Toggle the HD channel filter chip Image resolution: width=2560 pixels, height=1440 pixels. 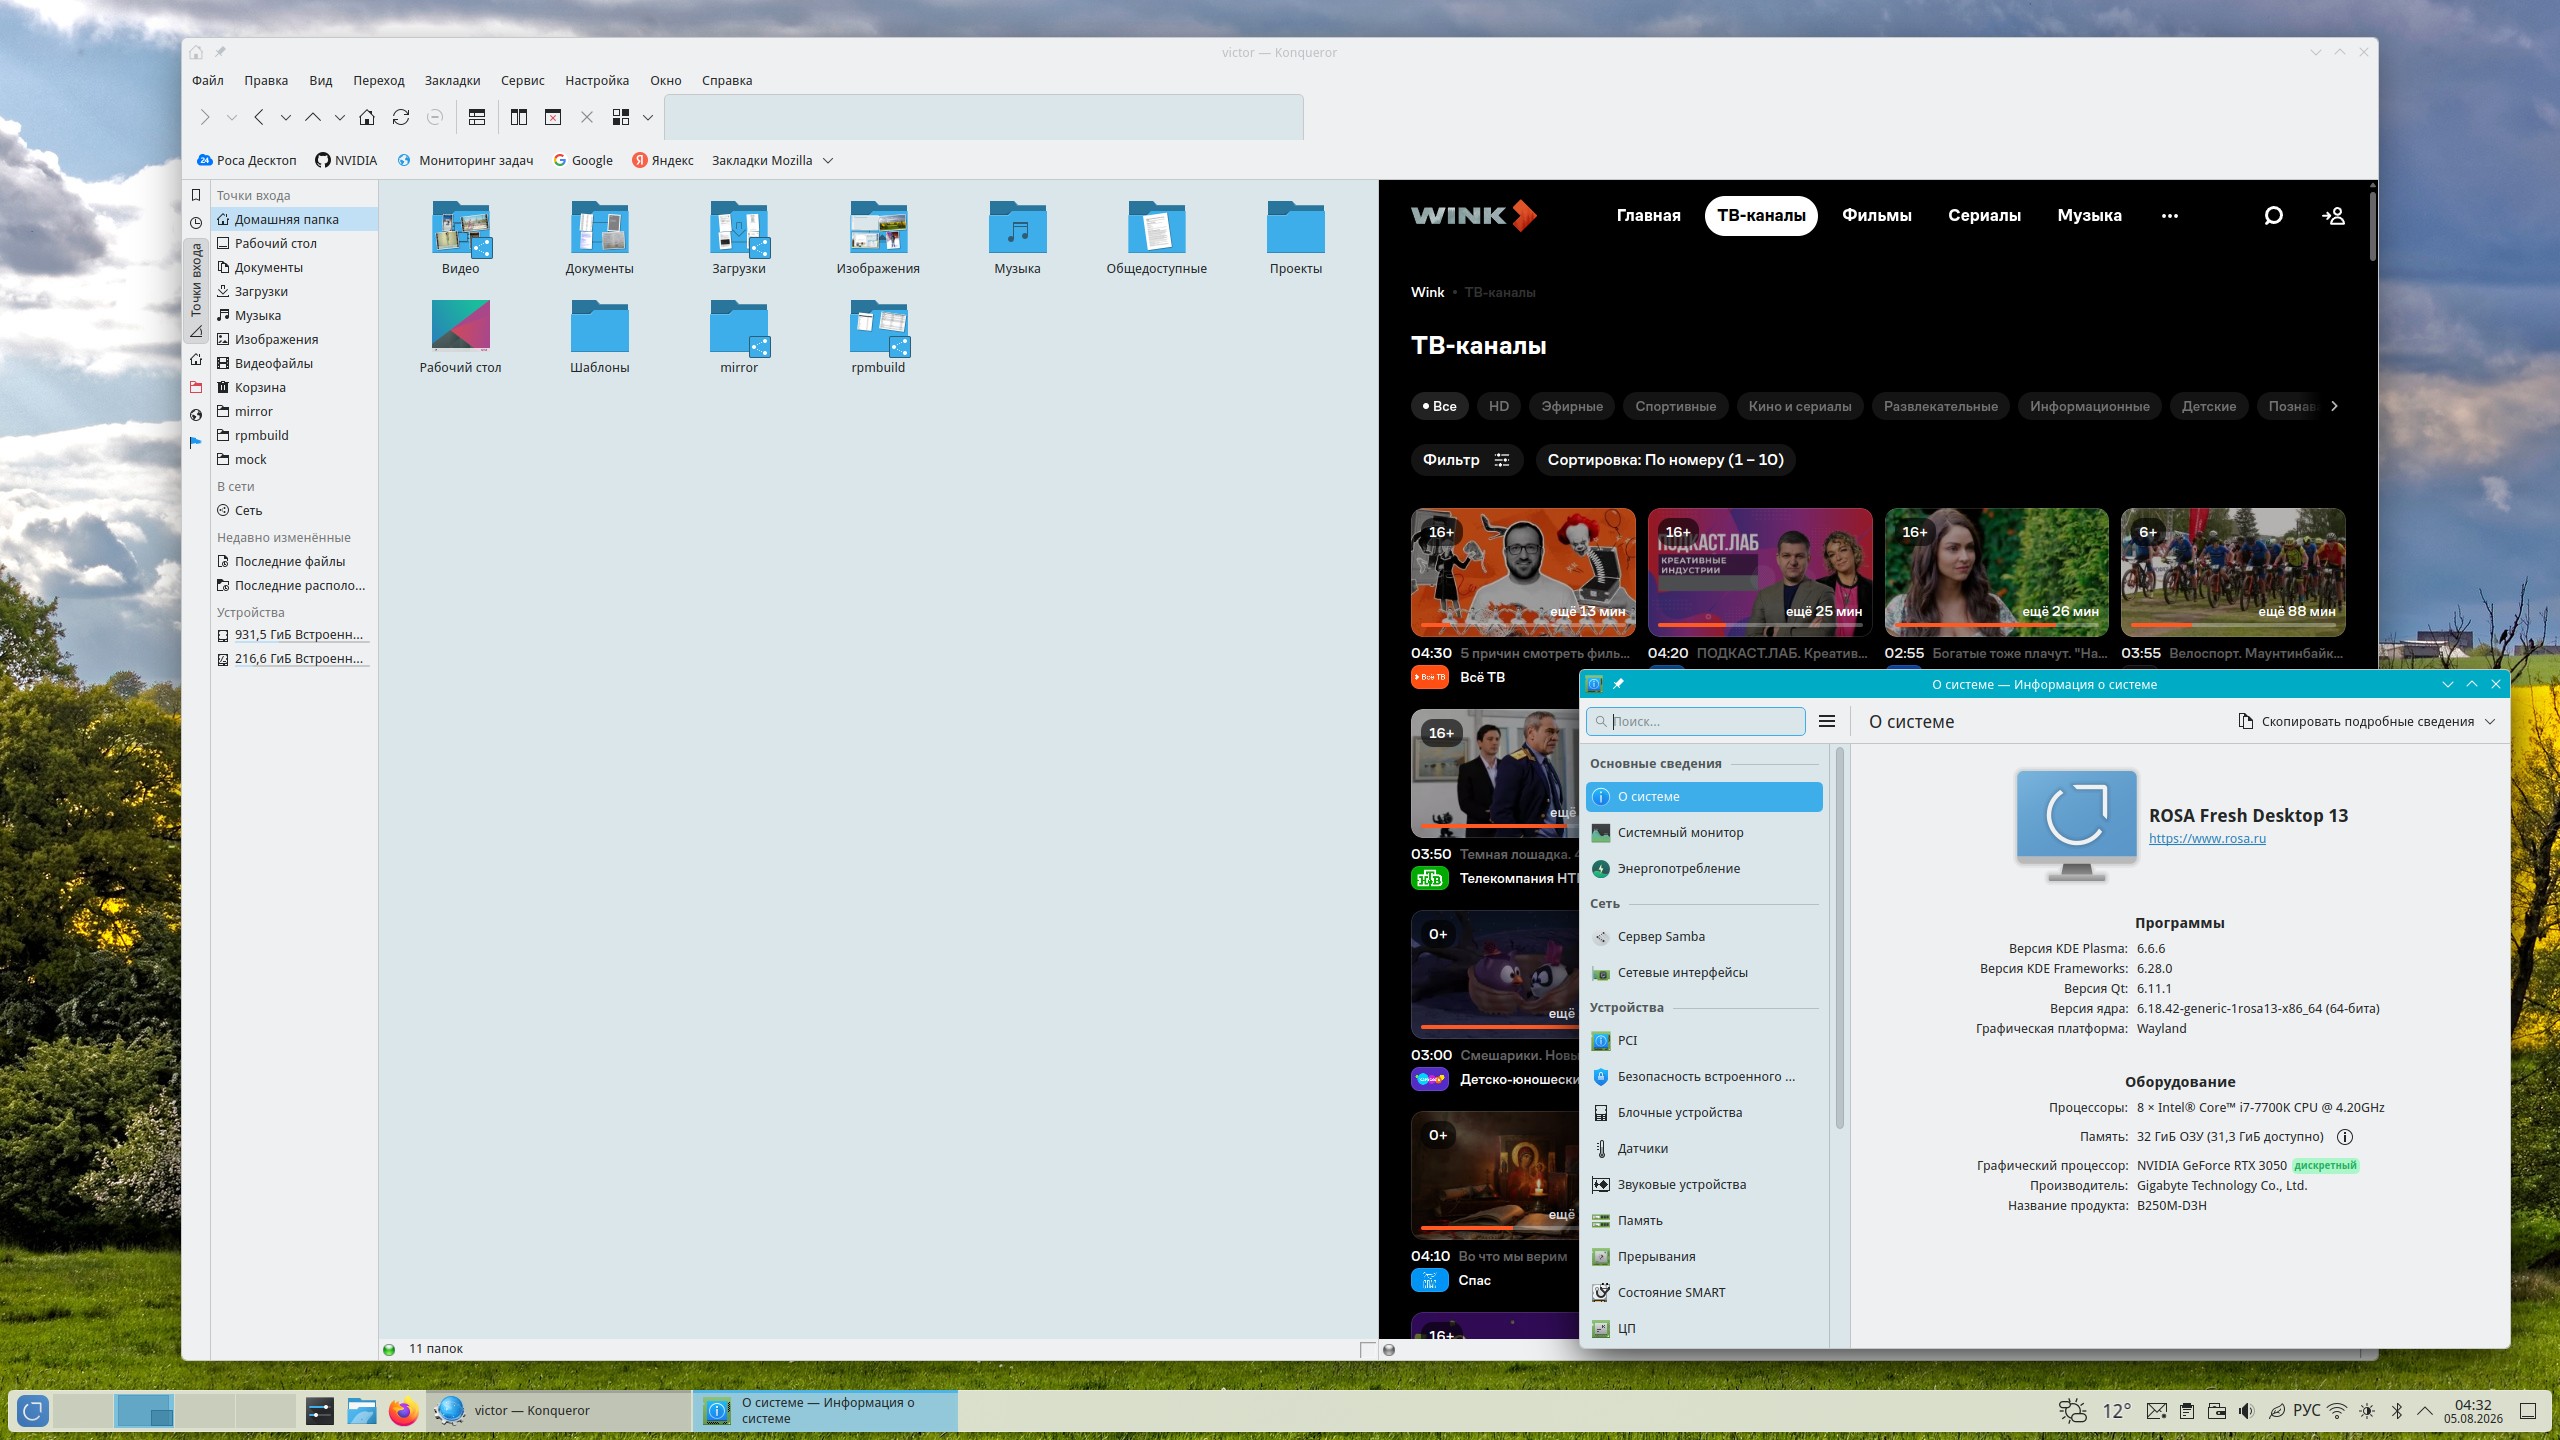1498,406
